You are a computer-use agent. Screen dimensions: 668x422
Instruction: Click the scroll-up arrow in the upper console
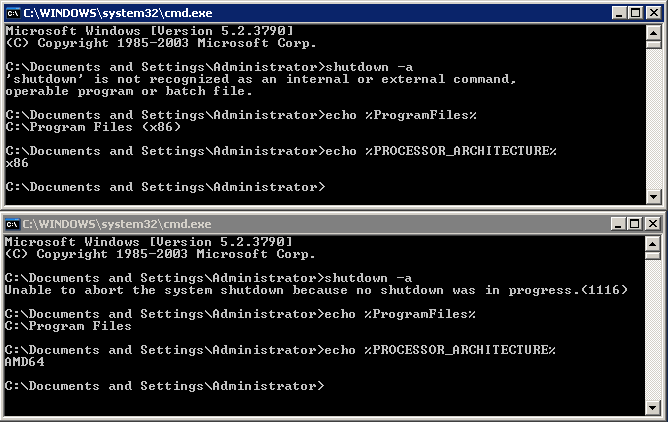654,32
